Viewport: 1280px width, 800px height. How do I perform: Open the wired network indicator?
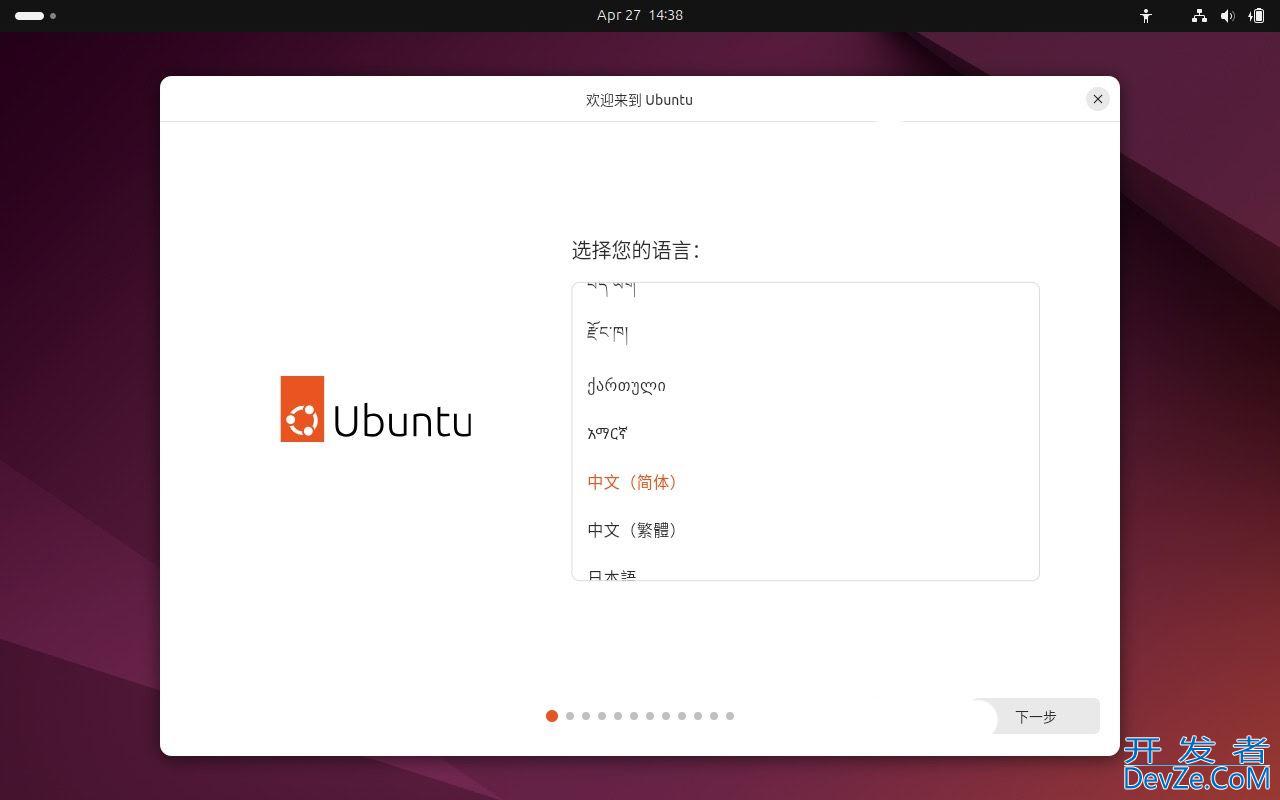(1199, 16)
